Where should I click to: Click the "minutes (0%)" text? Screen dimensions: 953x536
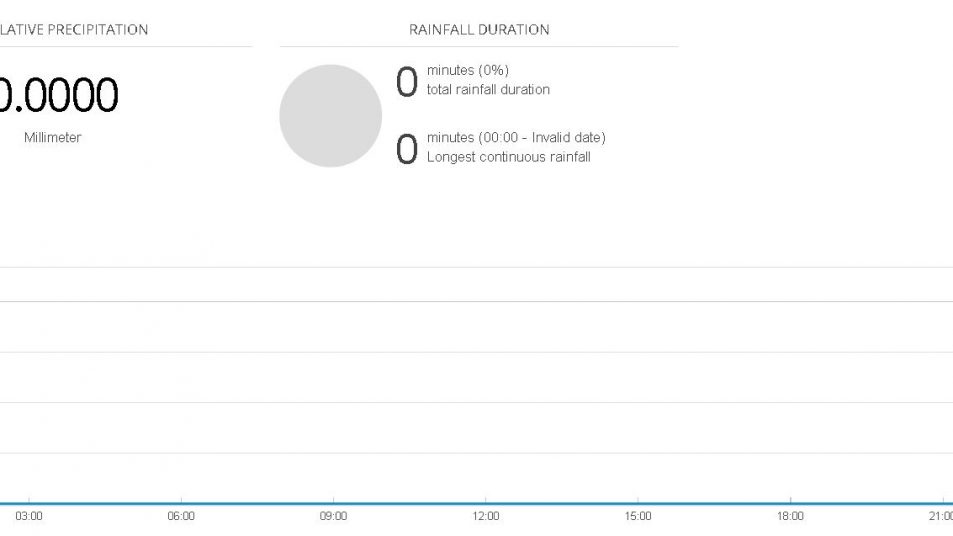[468, 70]
